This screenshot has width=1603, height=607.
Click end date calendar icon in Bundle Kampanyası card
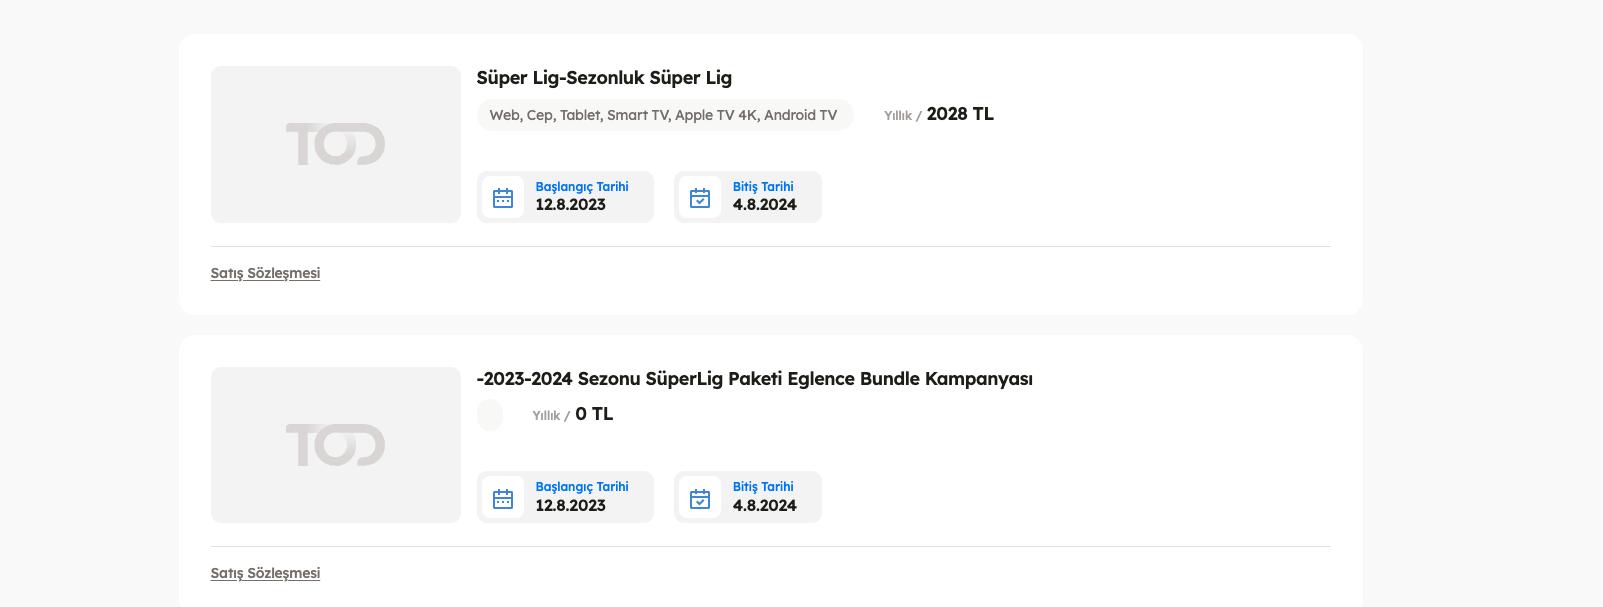tap(700, 498)
